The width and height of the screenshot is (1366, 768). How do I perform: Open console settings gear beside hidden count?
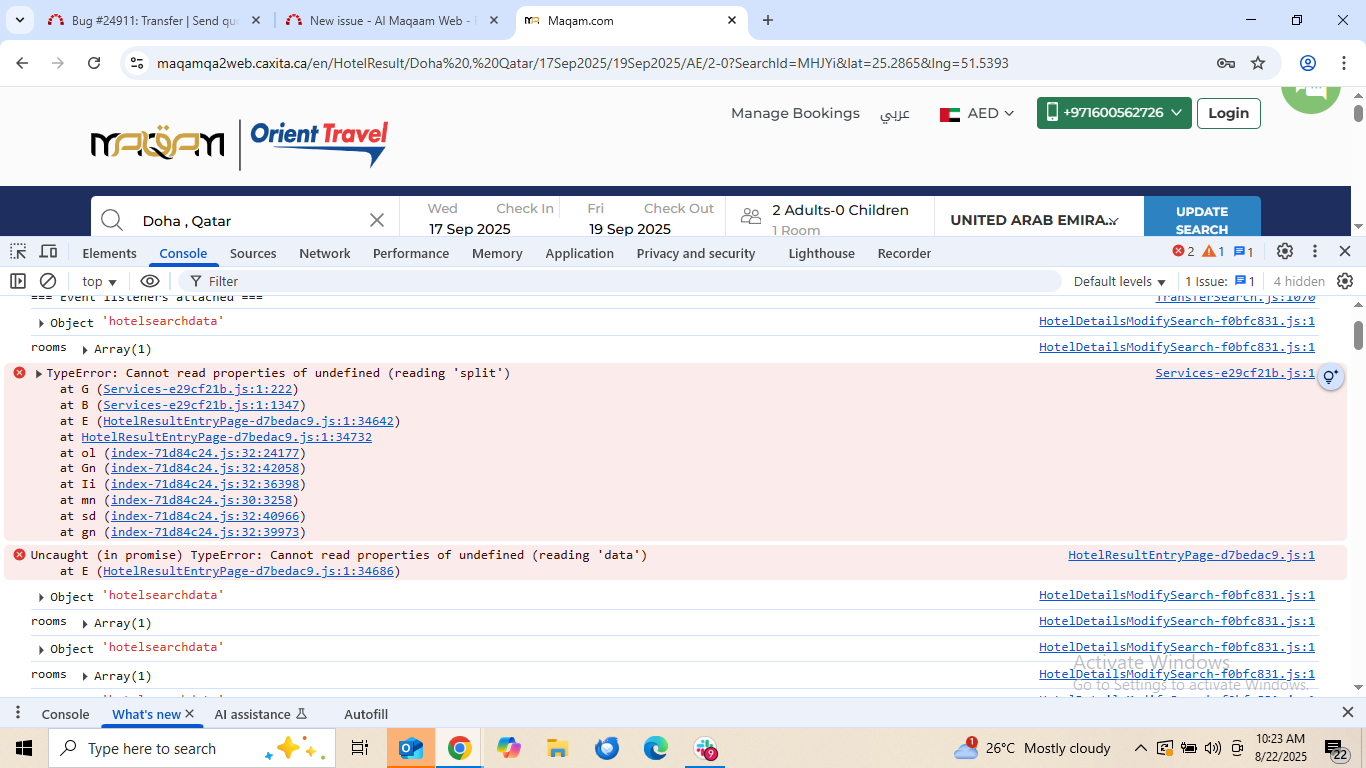coord(1345,281)
